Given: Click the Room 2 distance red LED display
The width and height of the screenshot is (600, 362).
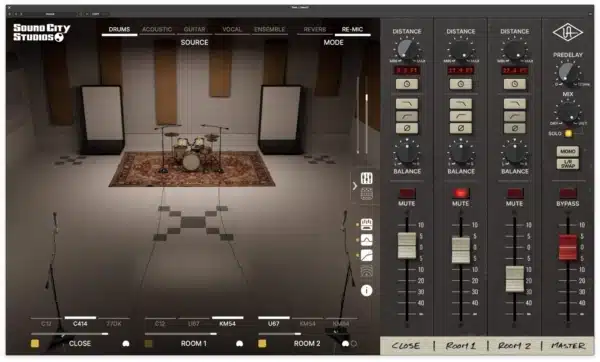Looking at the screenshot, I should point(515,70).
